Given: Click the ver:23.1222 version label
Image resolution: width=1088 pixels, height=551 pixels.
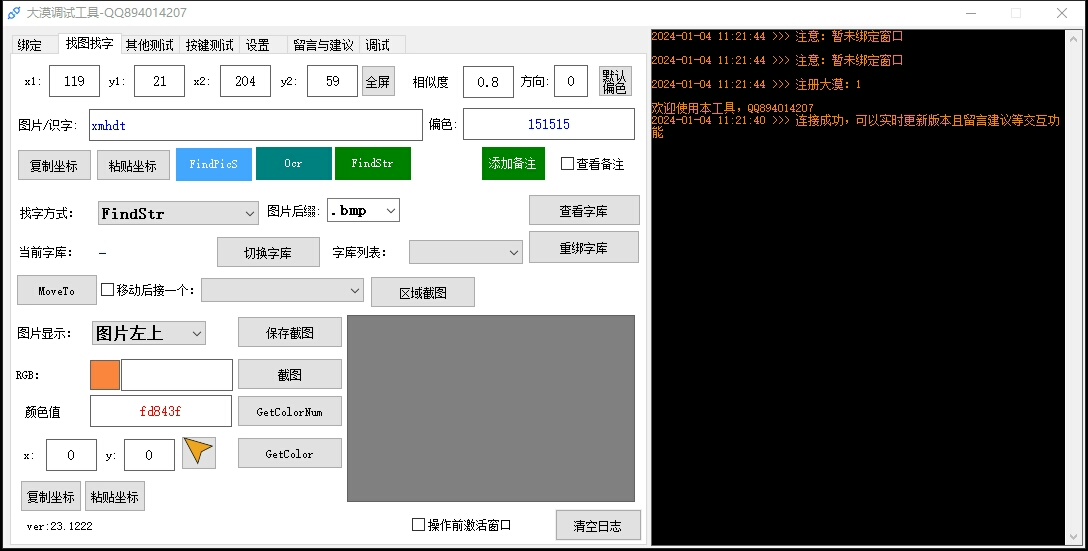Looking at the screenshot, I should (59, 526).
